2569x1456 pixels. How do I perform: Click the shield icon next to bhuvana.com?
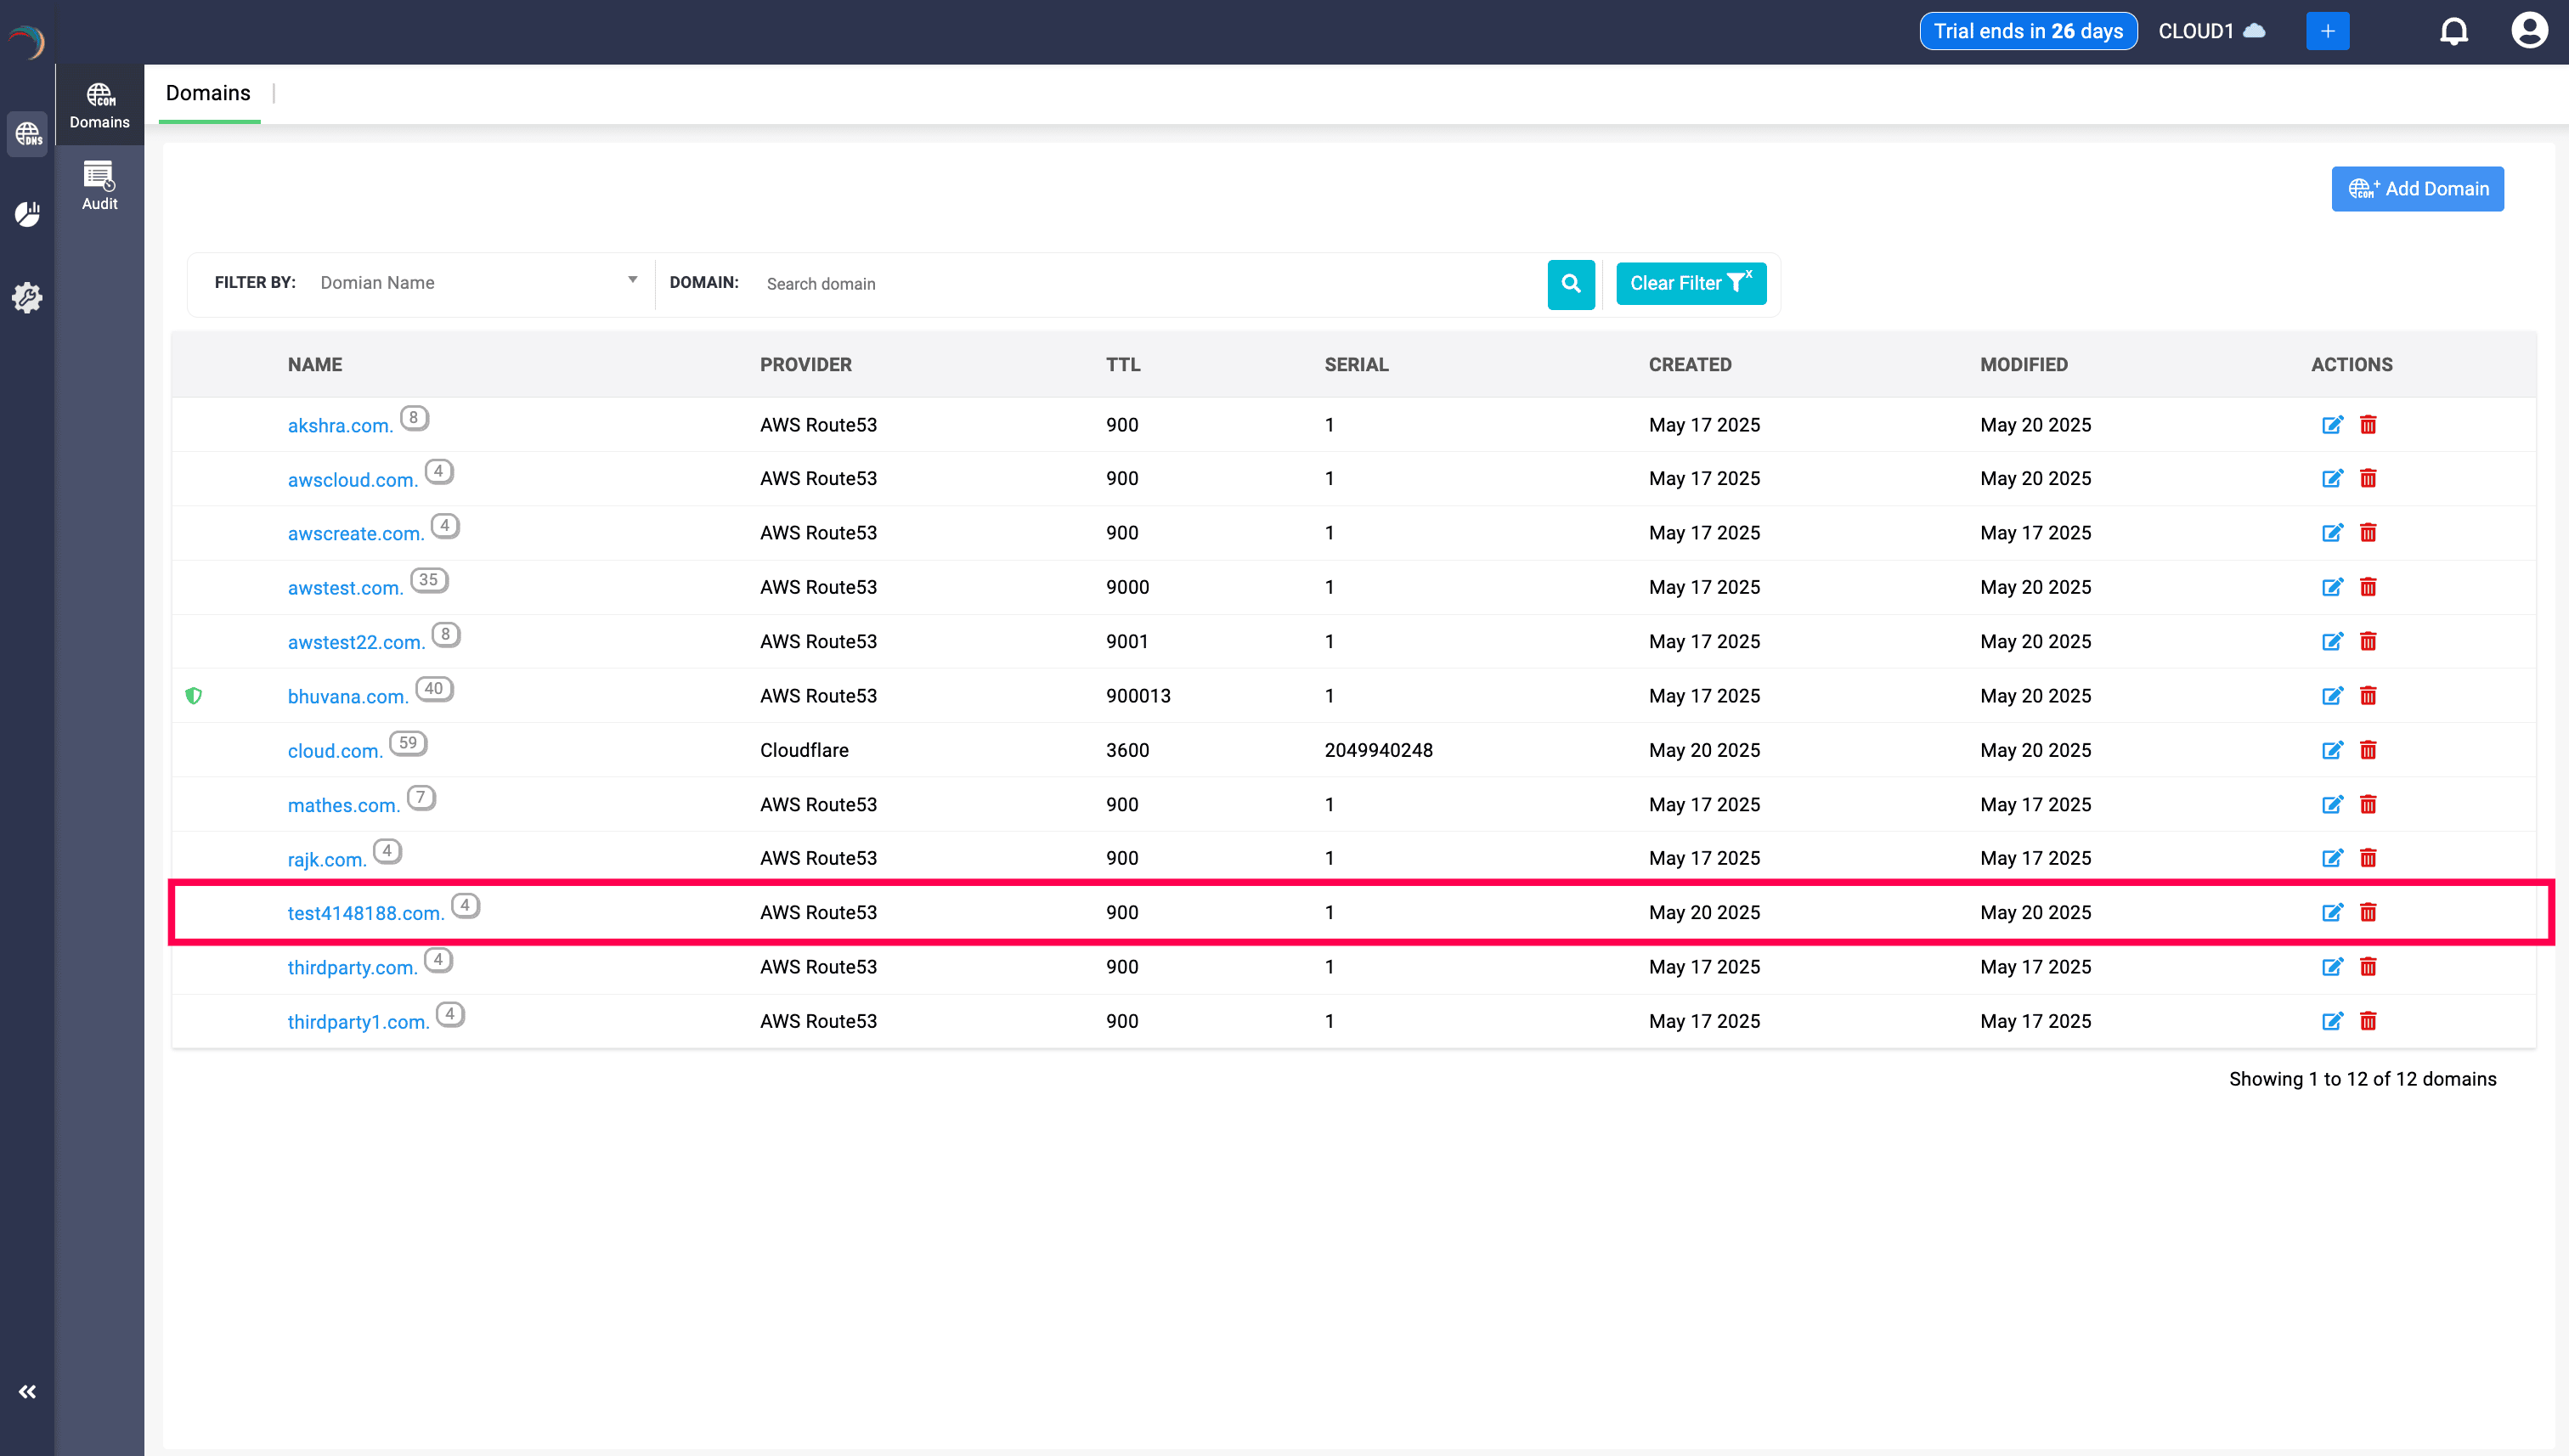[x=194, y=696]
